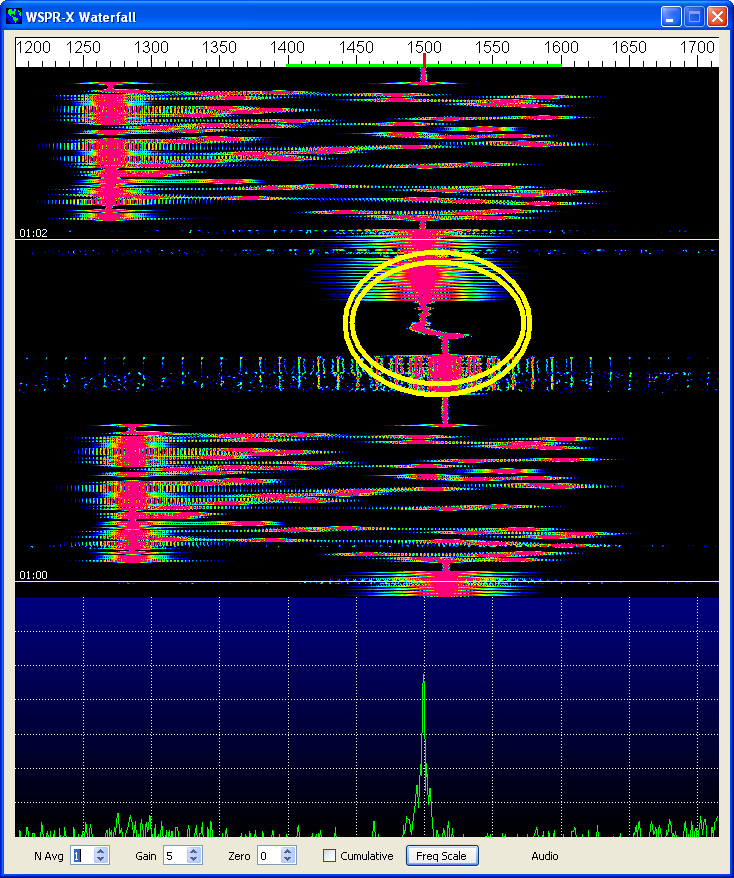This screenshot has height=878, width=734.
Task: Close the WSPR-X Waterfall window
Action: click(x=717, y=16)
